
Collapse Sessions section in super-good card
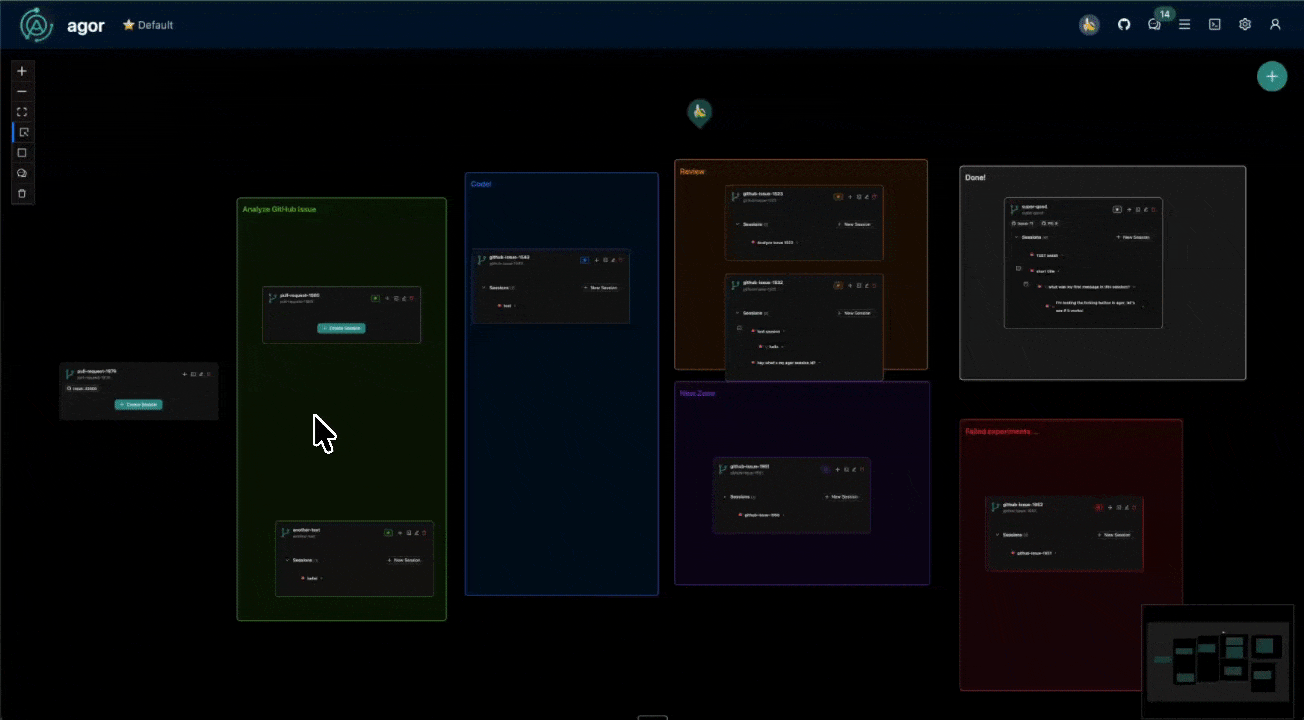point(1016,237)
